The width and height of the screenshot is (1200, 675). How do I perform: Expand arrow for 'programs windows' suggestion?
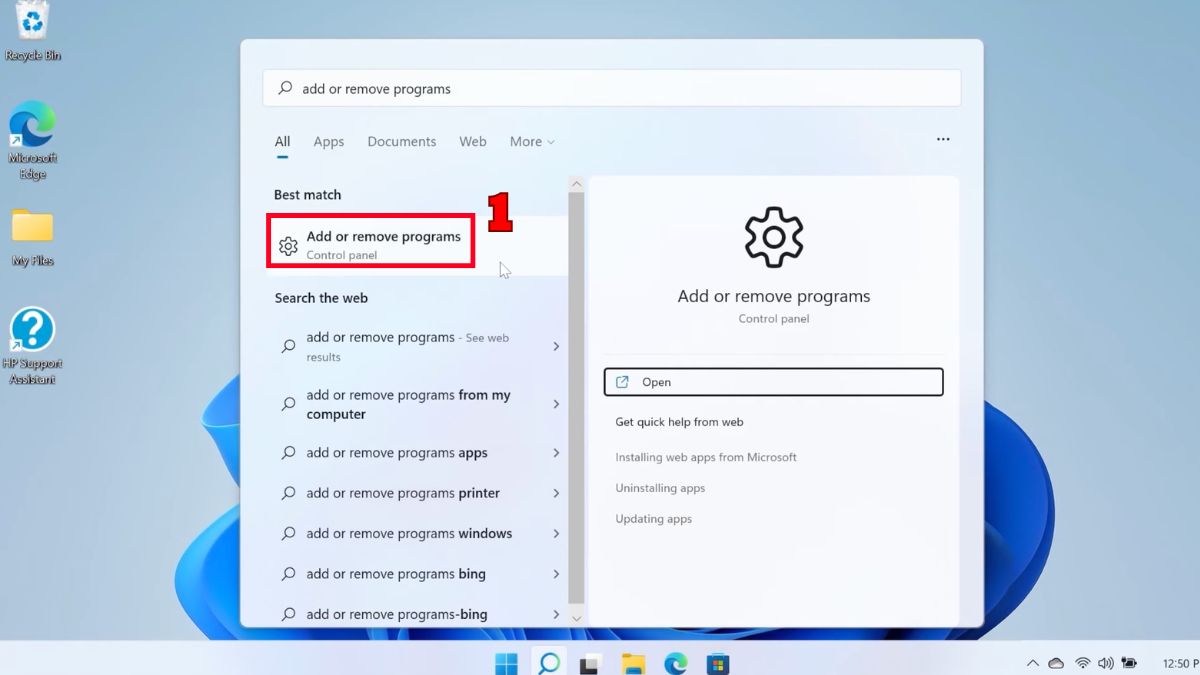coord(556,534)
